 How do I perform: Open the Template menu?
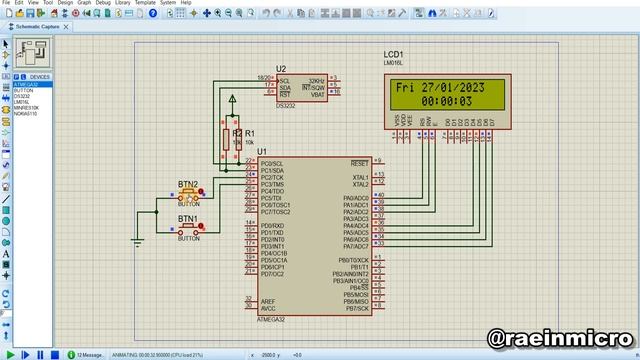pos(145,2)
